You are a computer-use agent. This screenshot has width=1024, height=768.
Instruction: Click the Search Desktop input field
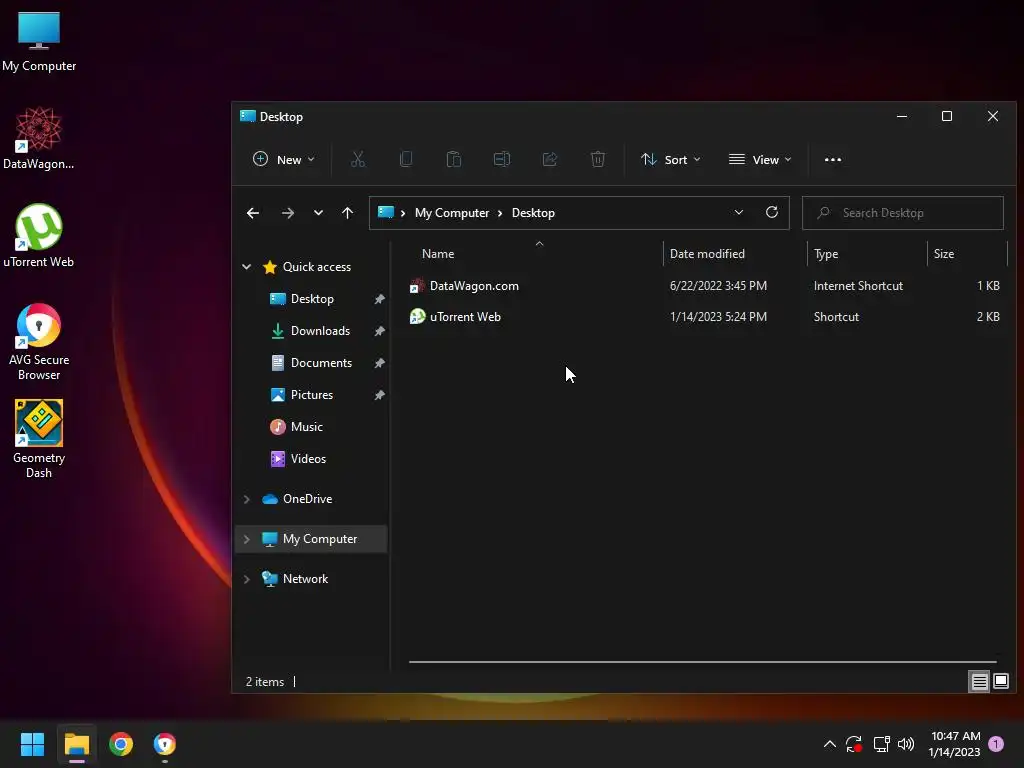click(x=903, y=213)
